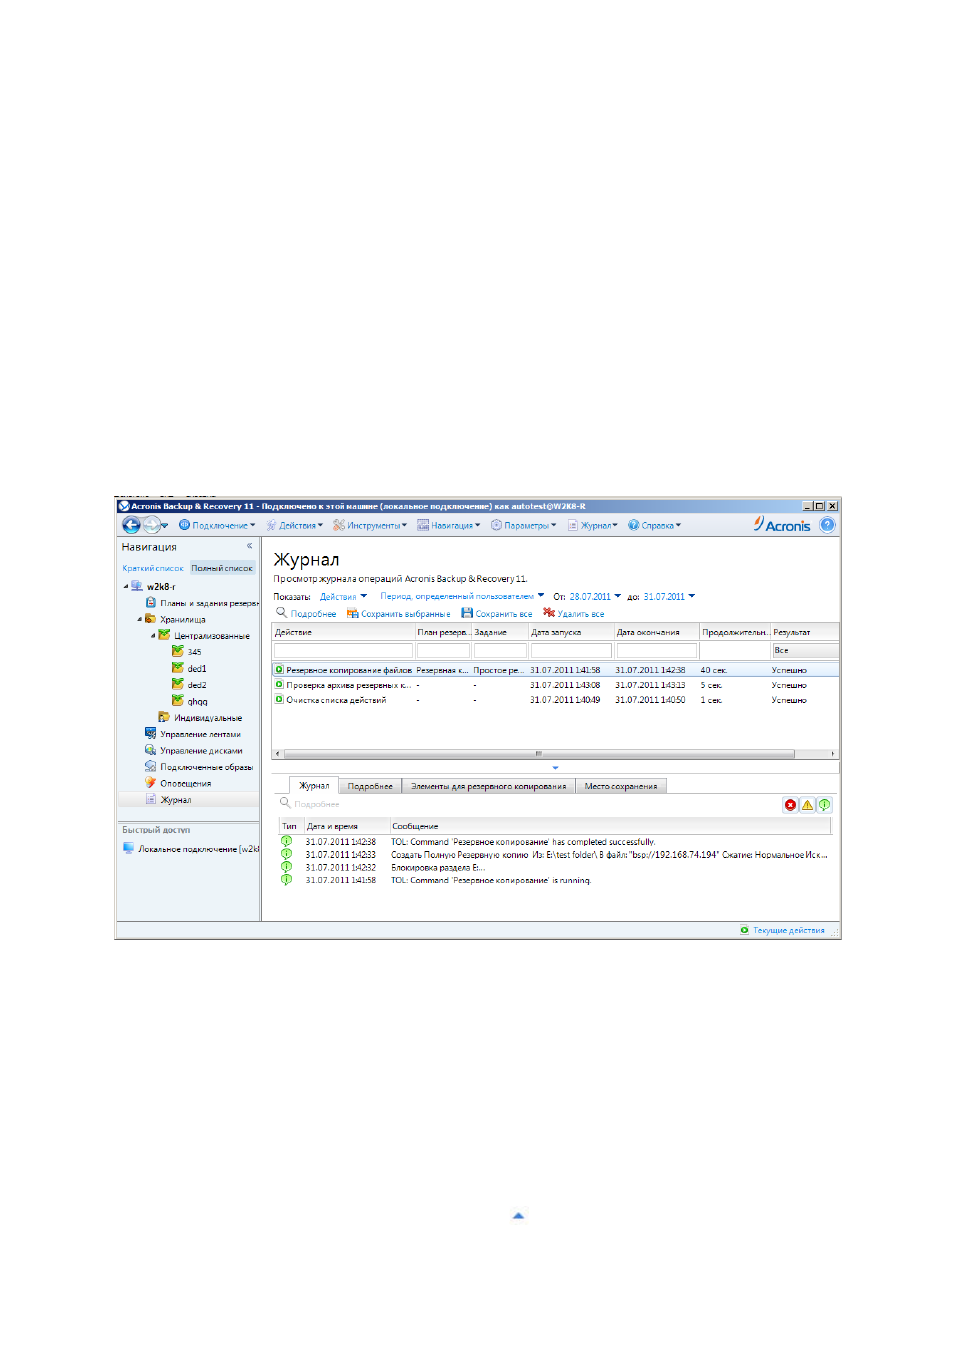Screen dimensions: 955x1350
Task: Click Текущие действия link in status bar
Action: pos(789,930)
